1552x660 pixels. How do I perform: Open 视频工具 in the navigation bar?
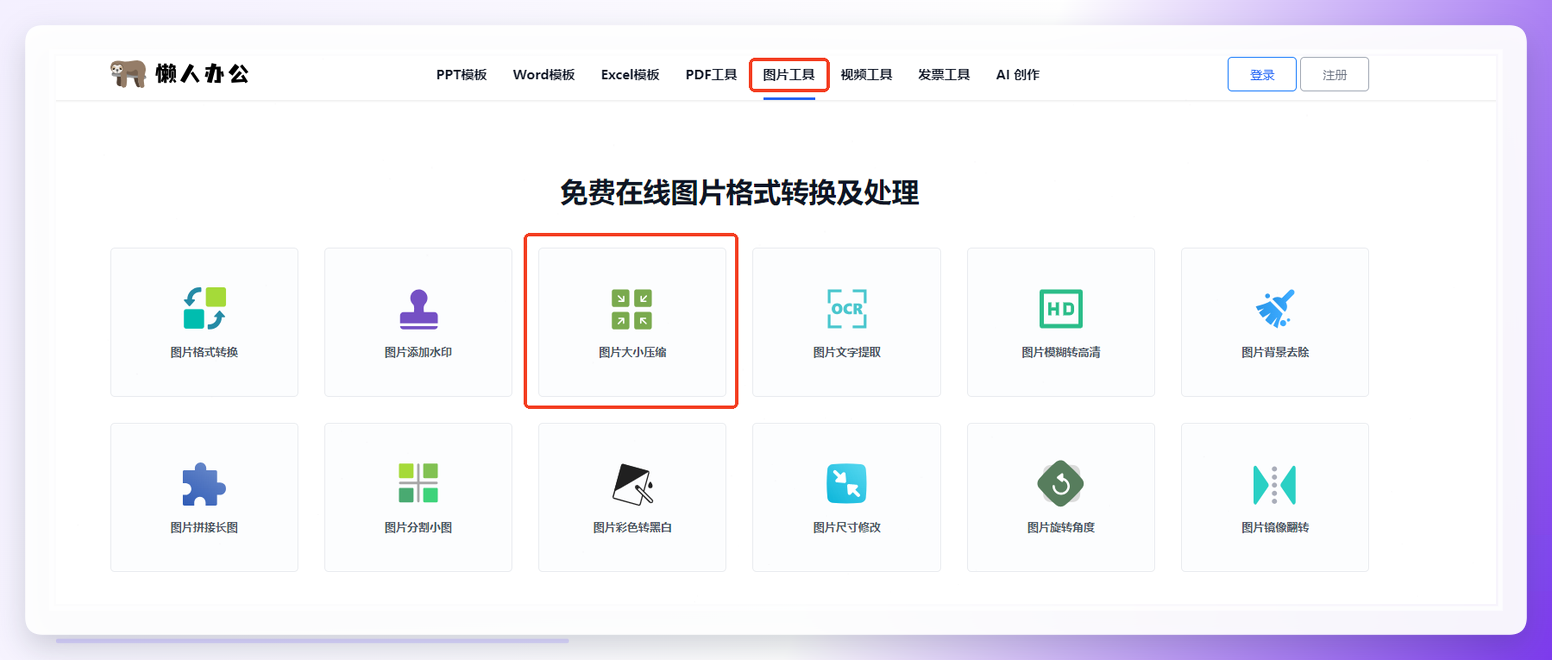(866, 74)
